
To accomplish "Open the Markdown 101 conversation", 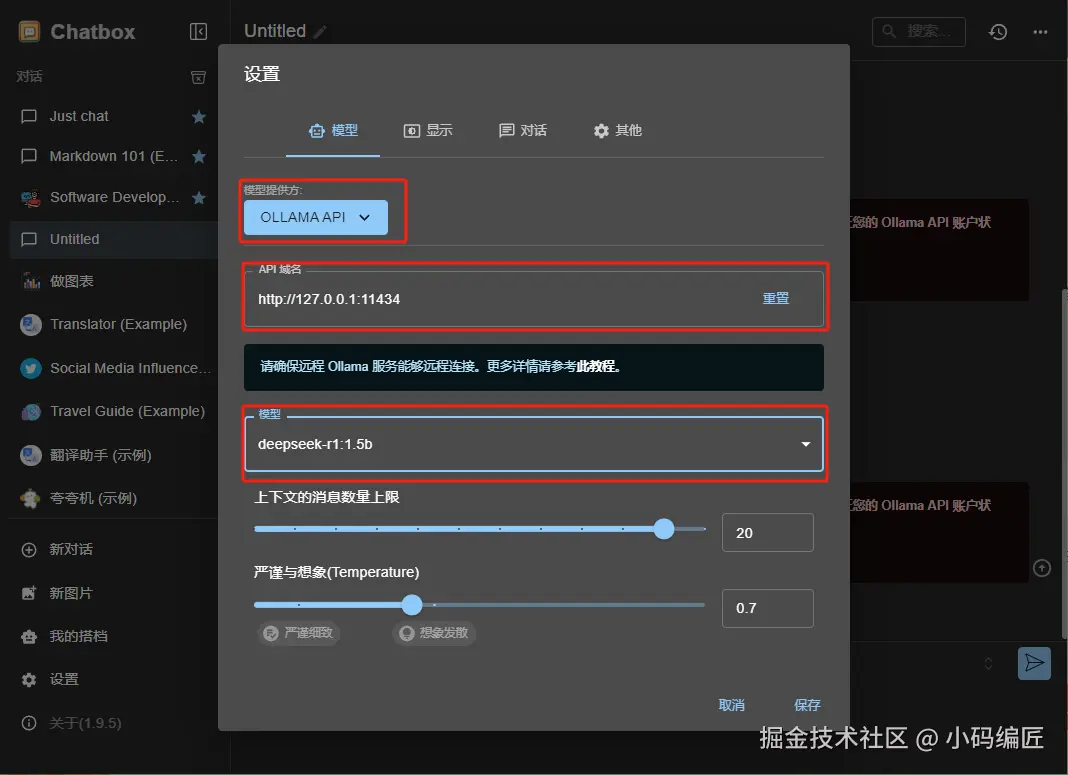I will pos(114,157).
